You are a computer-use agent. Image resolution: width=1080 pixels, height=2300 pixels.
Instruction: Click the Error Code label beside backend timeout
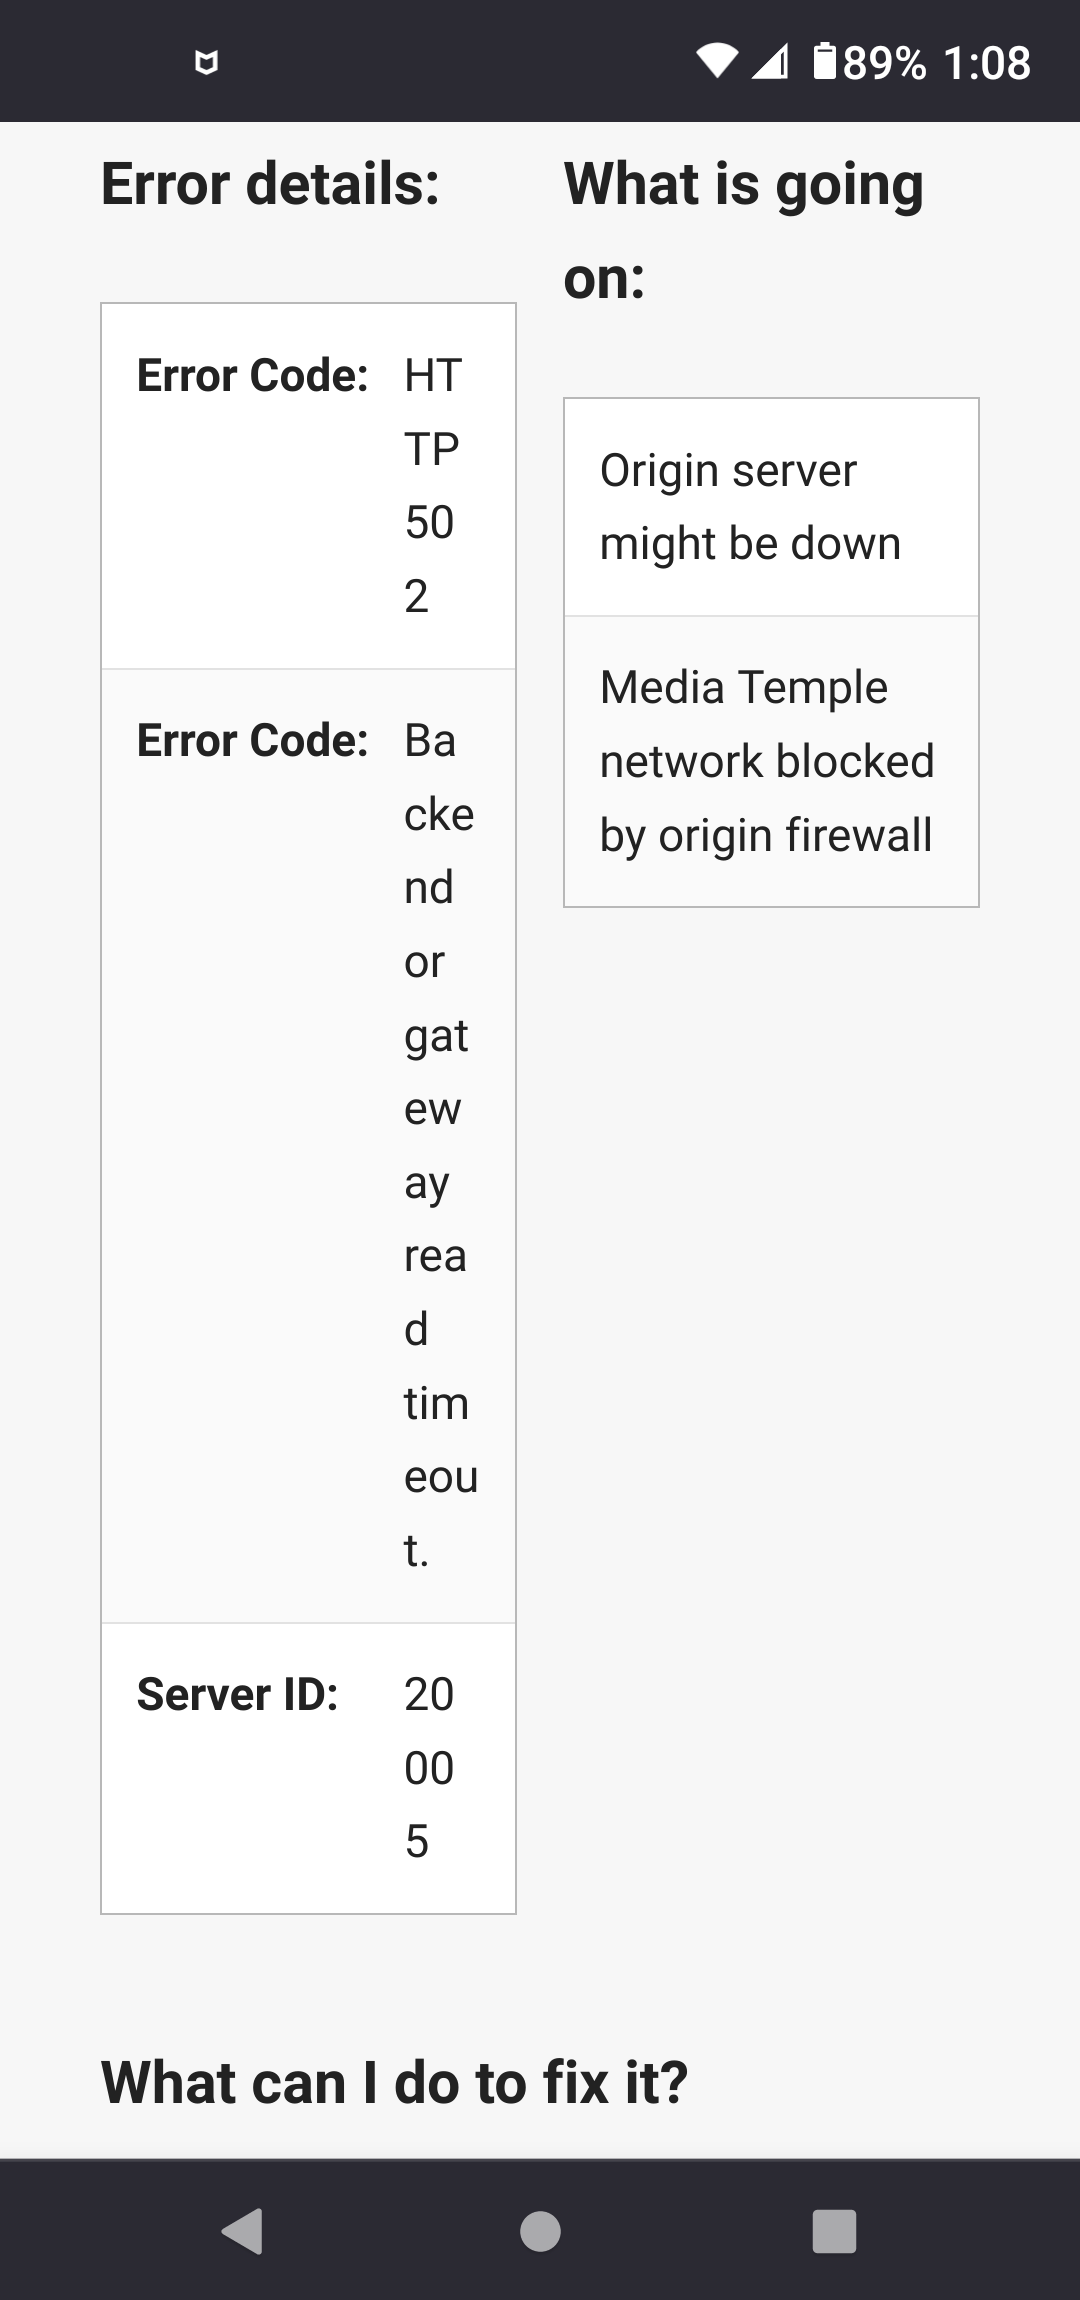[x=252, y=741]
